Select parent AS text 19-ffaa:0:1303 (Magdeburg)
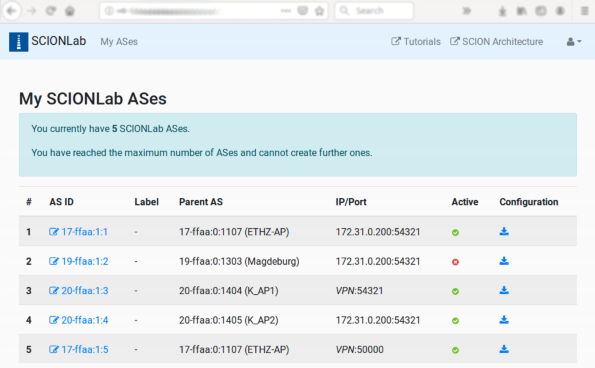The height and width of the screenshot is (368, 595). (x=239, y=261)
